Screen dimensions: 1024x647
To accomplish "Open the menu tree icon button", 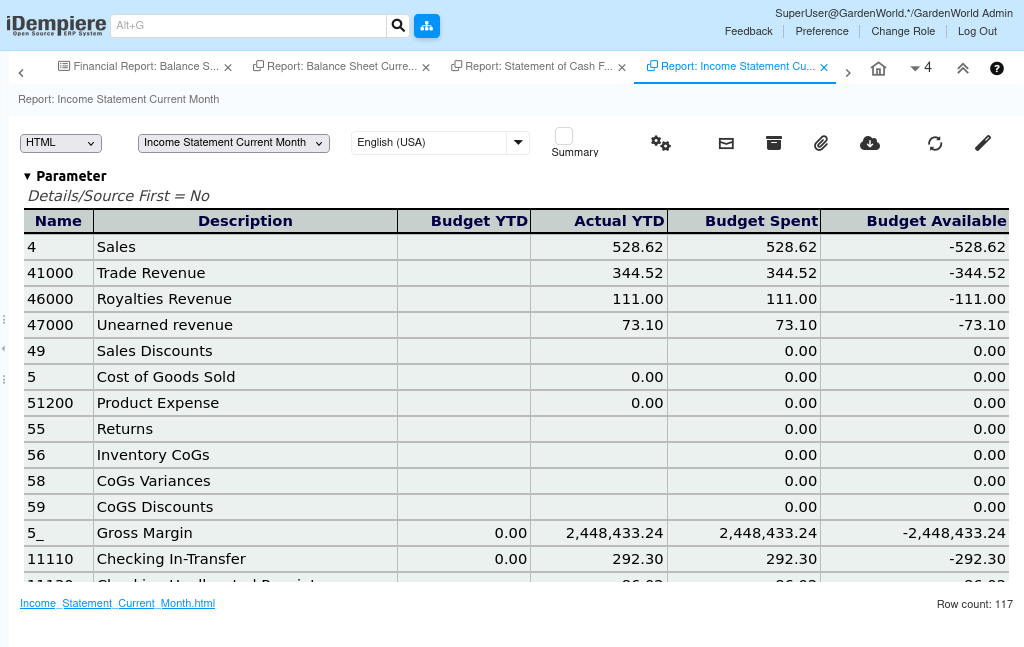I will click(x=426, y=25).
